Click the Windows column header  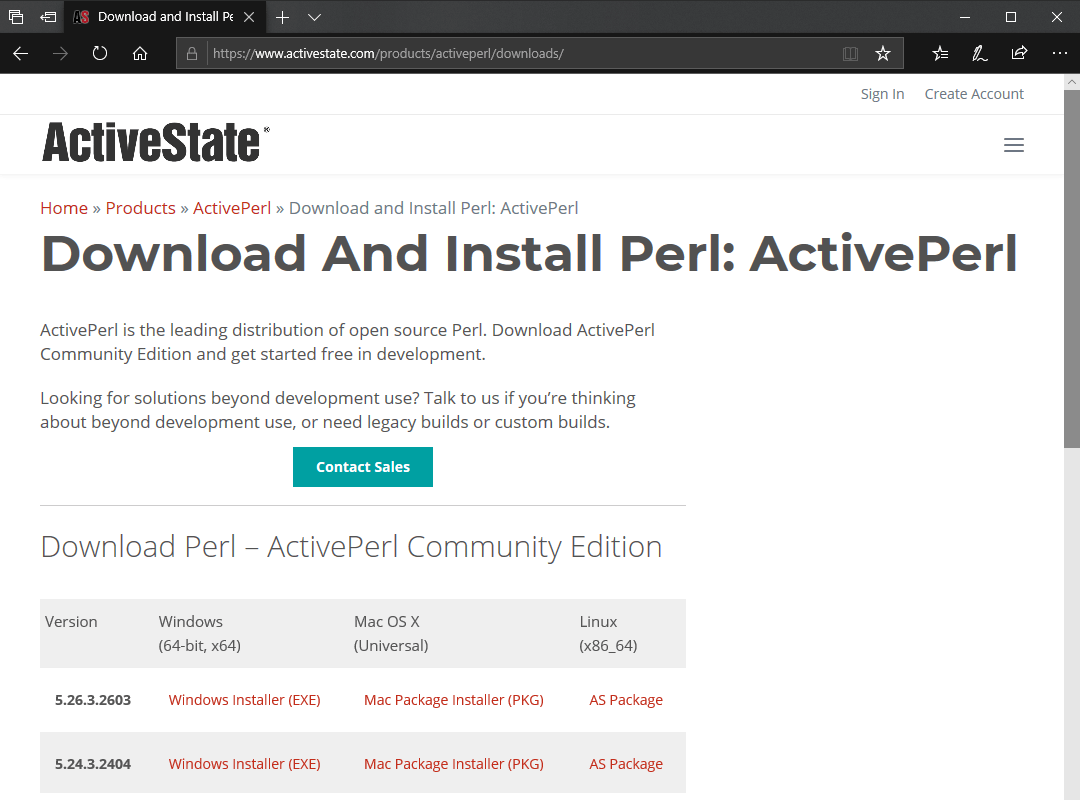pos(200,633)
